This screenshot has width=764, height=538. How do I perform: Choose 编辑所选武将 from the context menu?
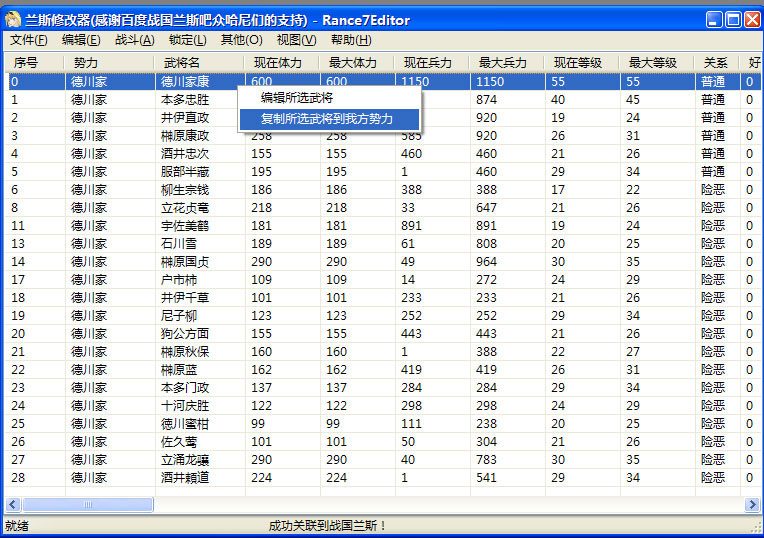click(297, 98)
